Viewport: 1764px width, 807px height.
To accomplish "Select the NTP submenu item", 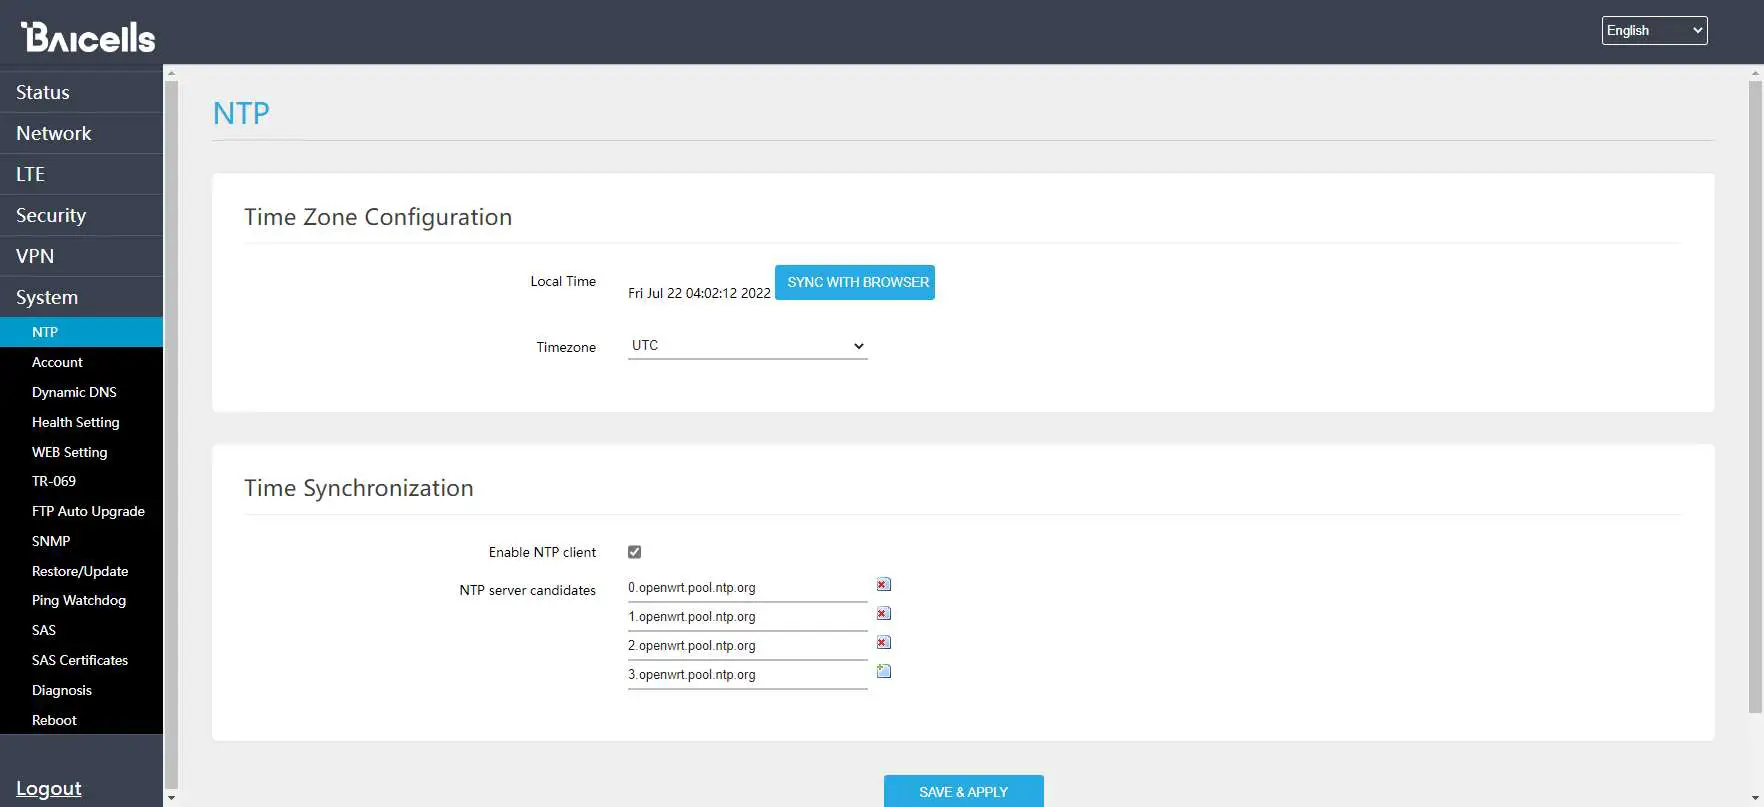I will [81, 332].
